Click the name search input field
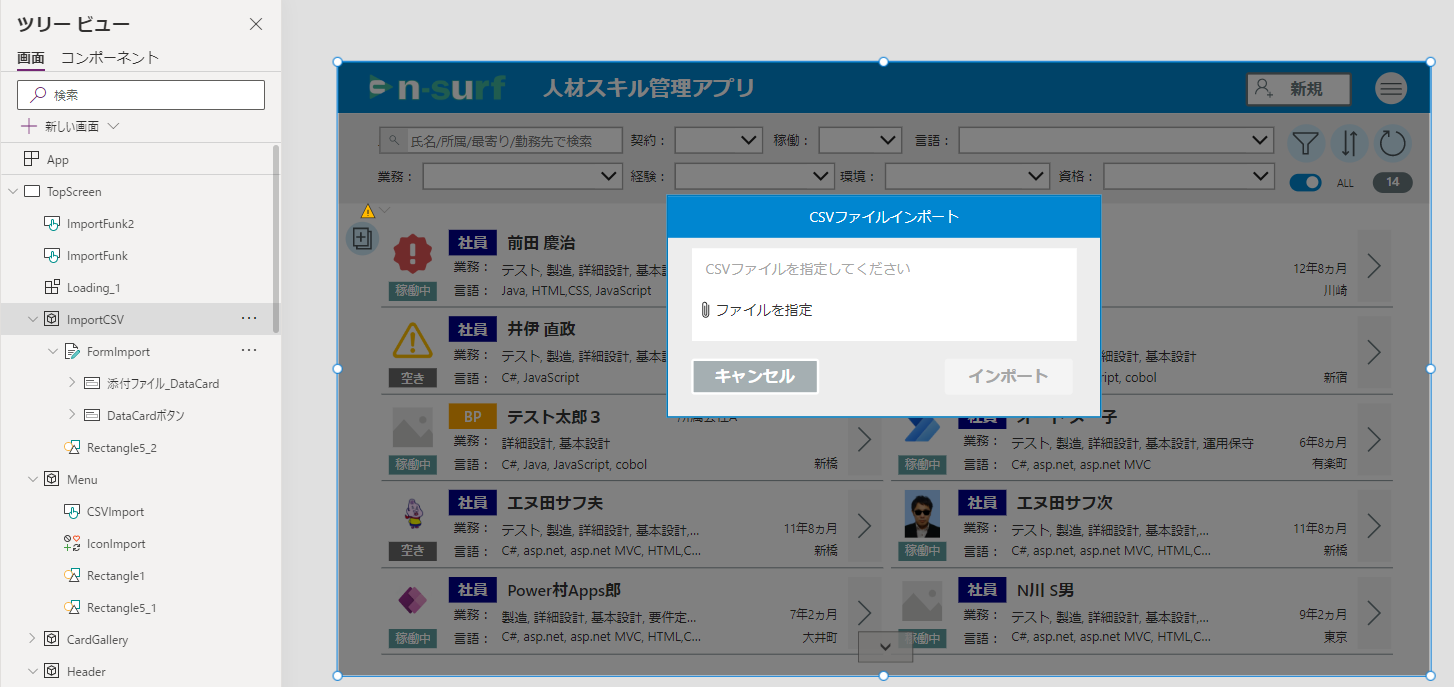Image resolution: width=1454 pixels, height=687 pixels. [501, 141]
